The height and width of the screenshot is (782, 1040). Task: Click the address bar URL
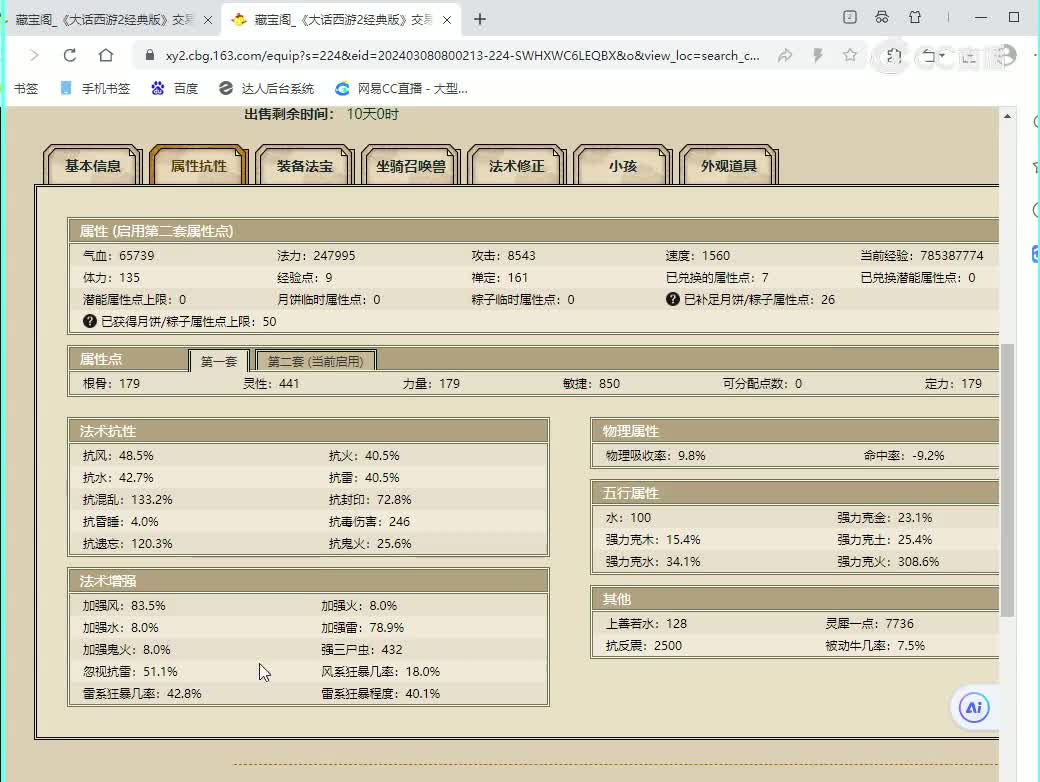(462, 56)
